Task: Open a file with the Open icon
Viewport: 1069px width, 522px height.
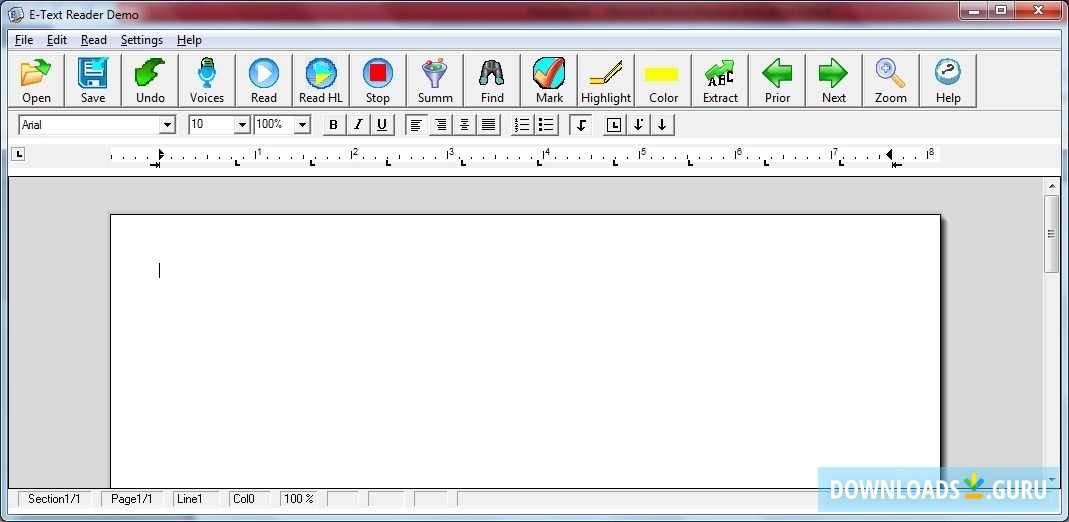Action: 36,80
